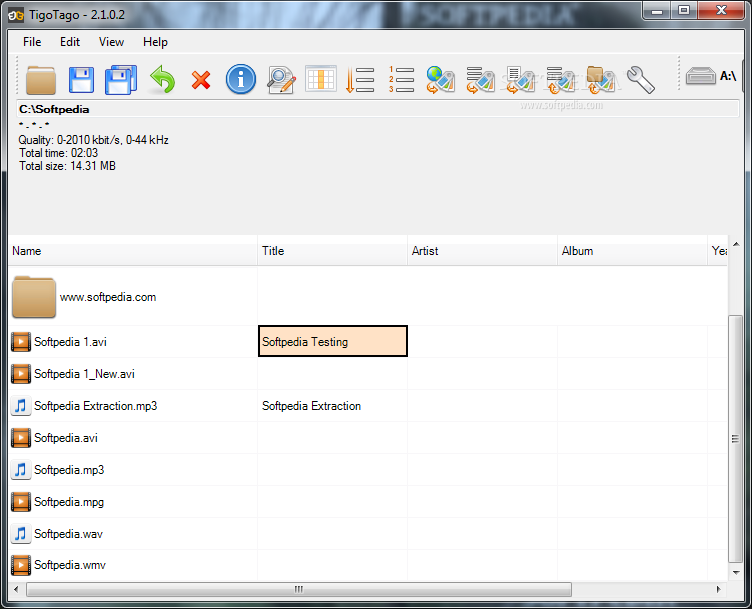The height and width of the screenshot is (609, 752).
Task: Click the sort list down-arrow icon
Action: point(360,80)
